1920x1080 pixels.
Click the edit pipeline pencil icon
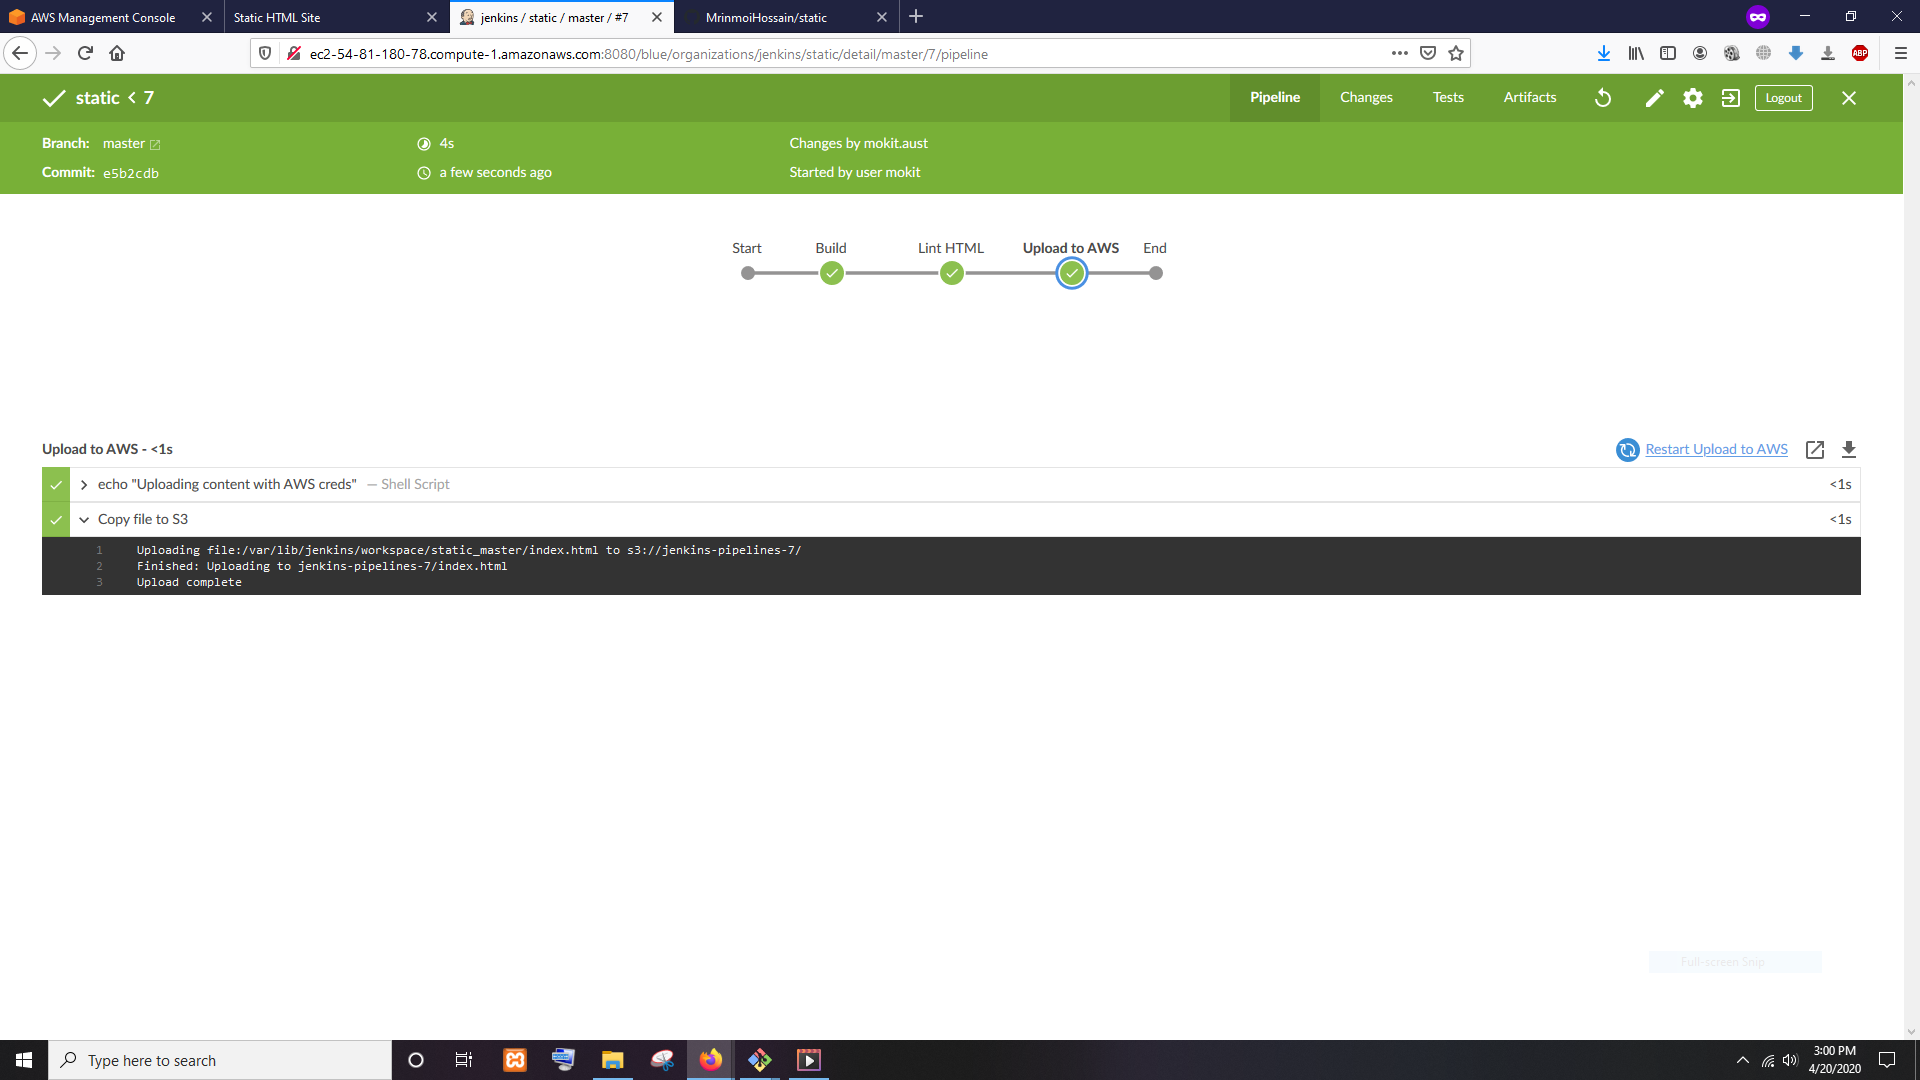coord(1654,98)
